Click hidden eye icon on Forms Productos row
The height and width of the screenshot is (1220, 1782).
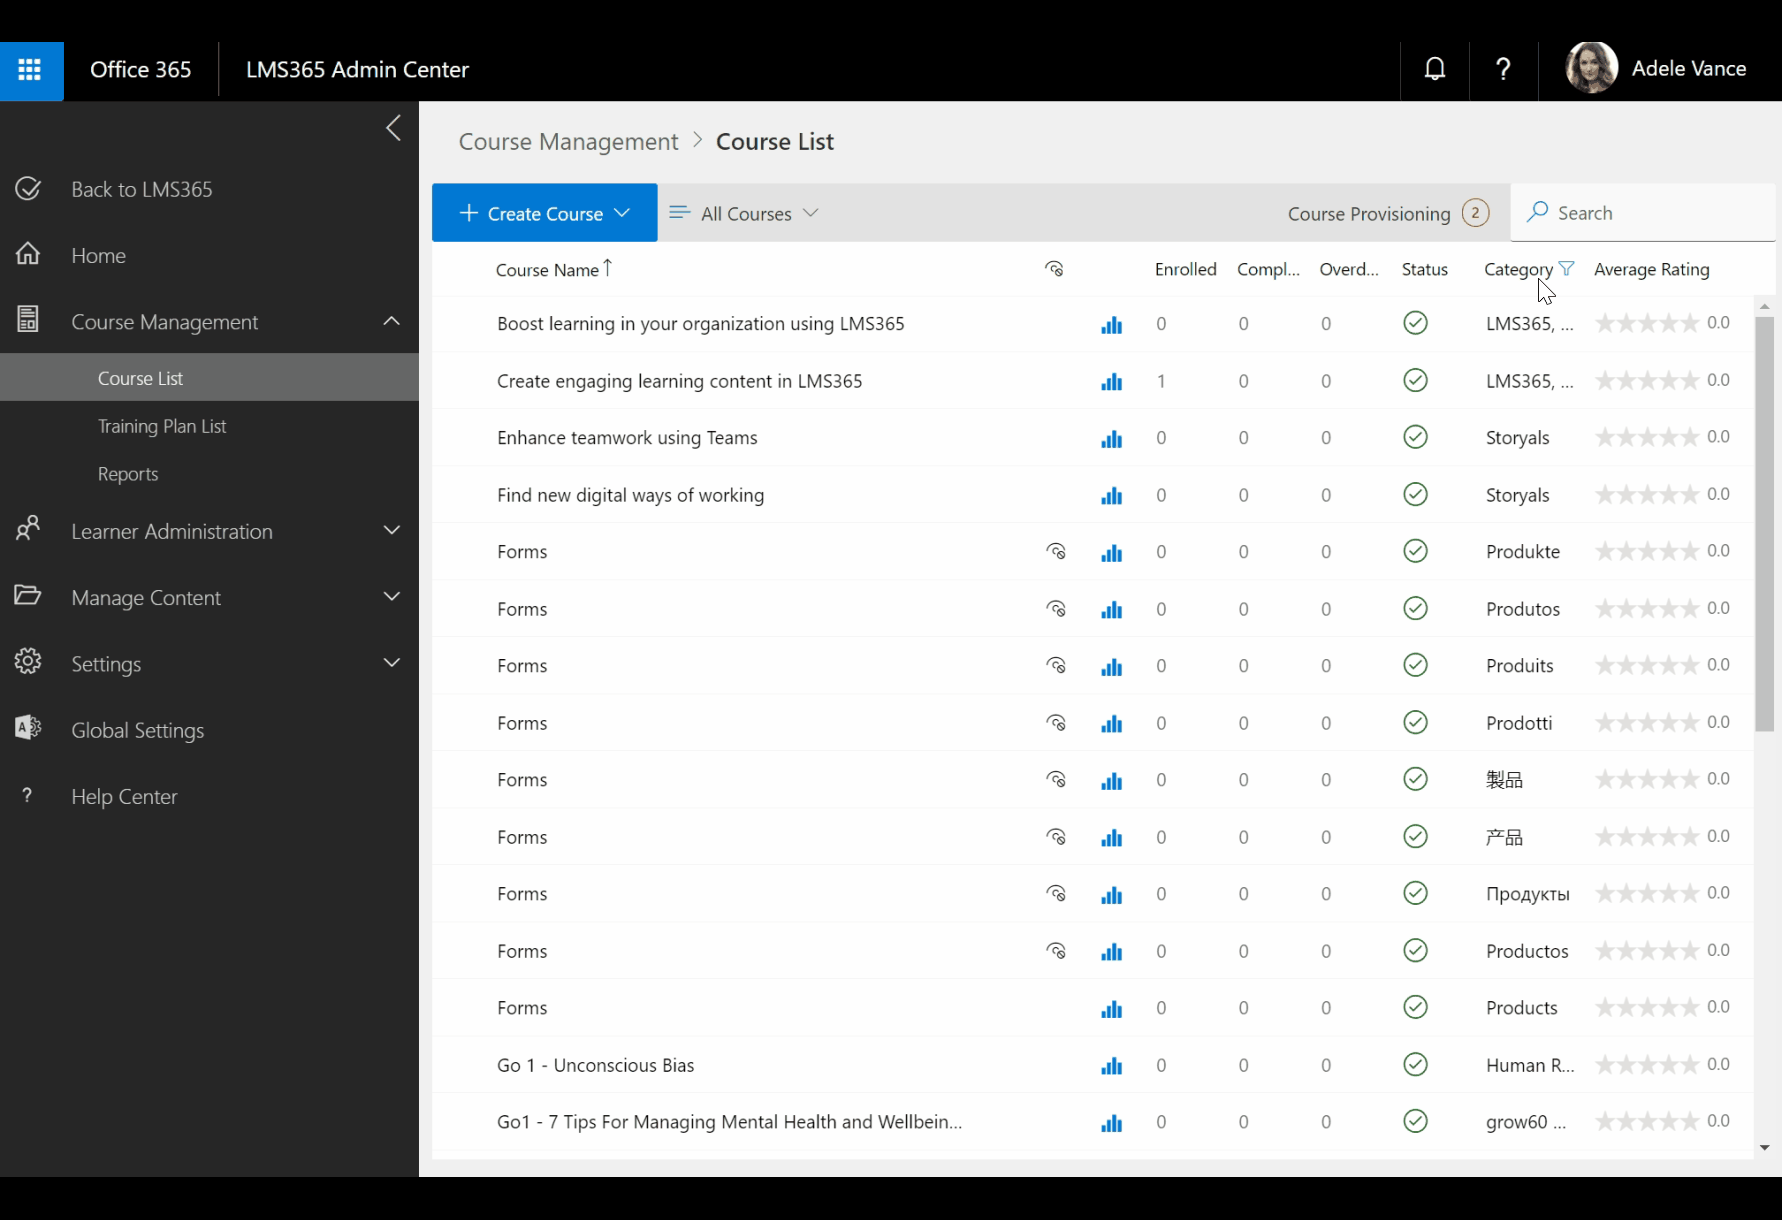1056,950
